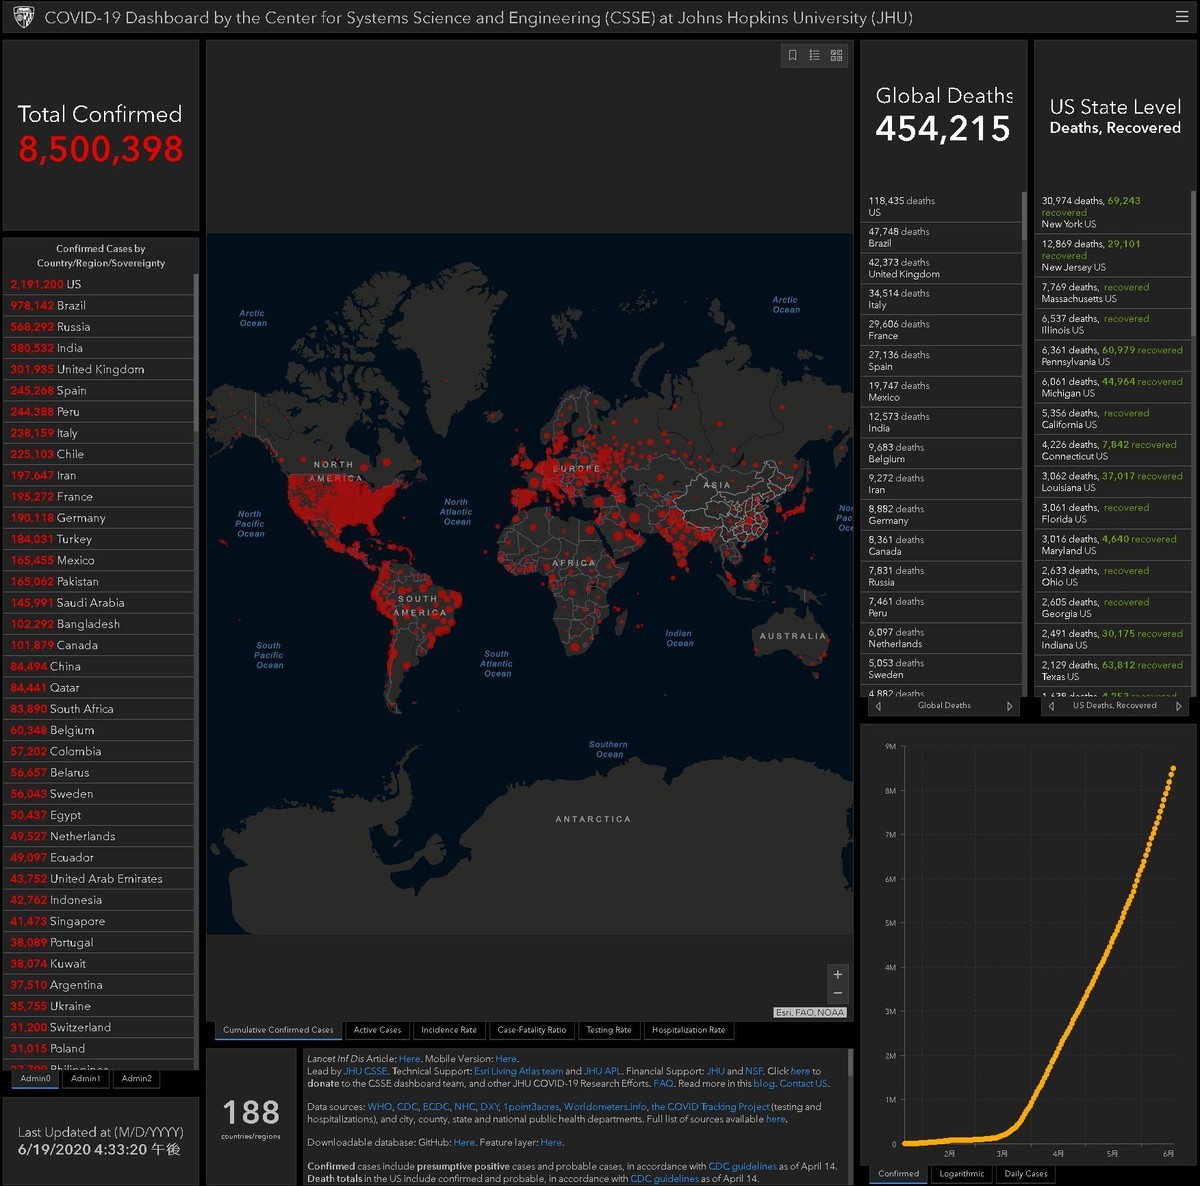
Task: Go to next US Deaths panel
Action: [1179, 706]
